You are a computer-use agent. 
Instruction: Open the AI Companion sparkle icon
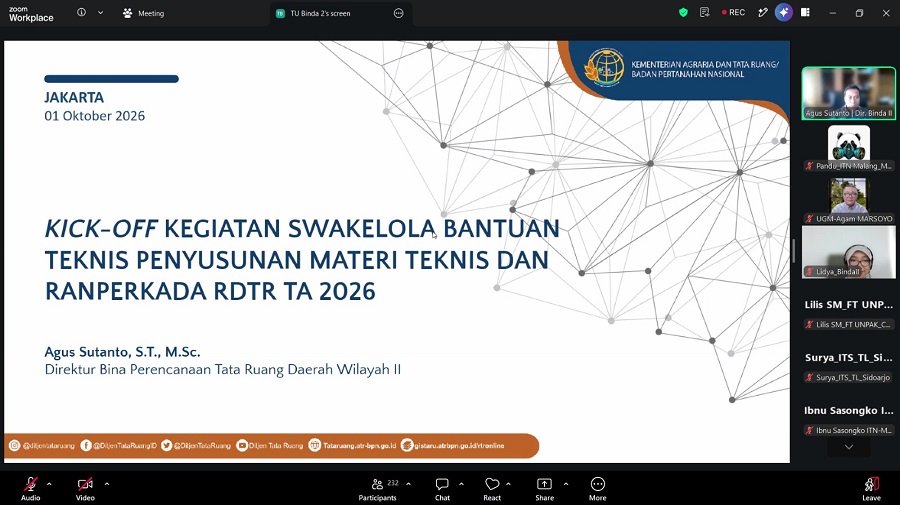783,13
